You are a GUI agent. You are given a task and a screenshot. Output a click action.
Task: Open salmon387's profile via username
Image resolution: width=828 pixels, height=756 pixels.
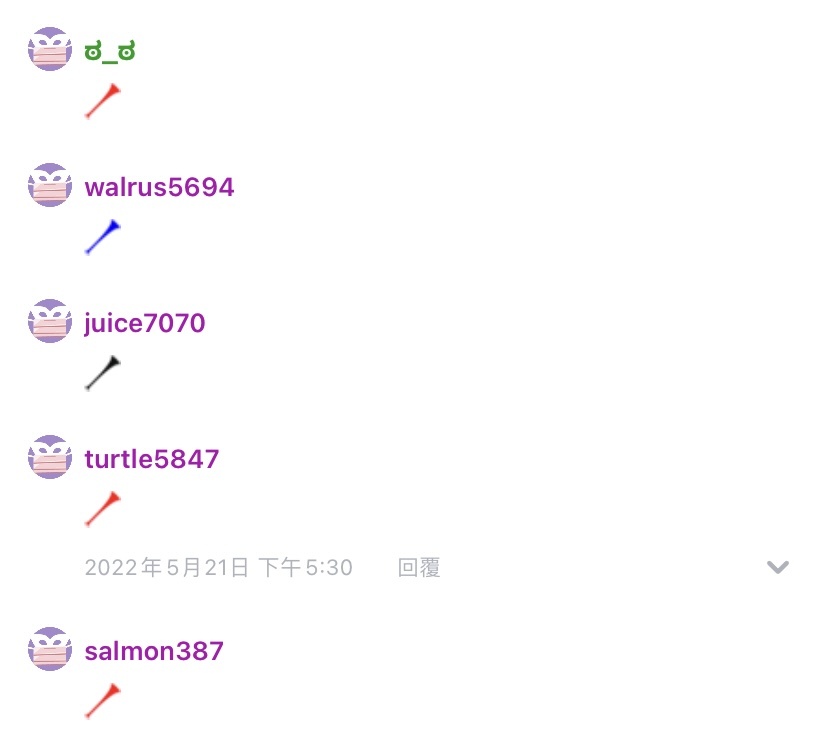(154, 651)
